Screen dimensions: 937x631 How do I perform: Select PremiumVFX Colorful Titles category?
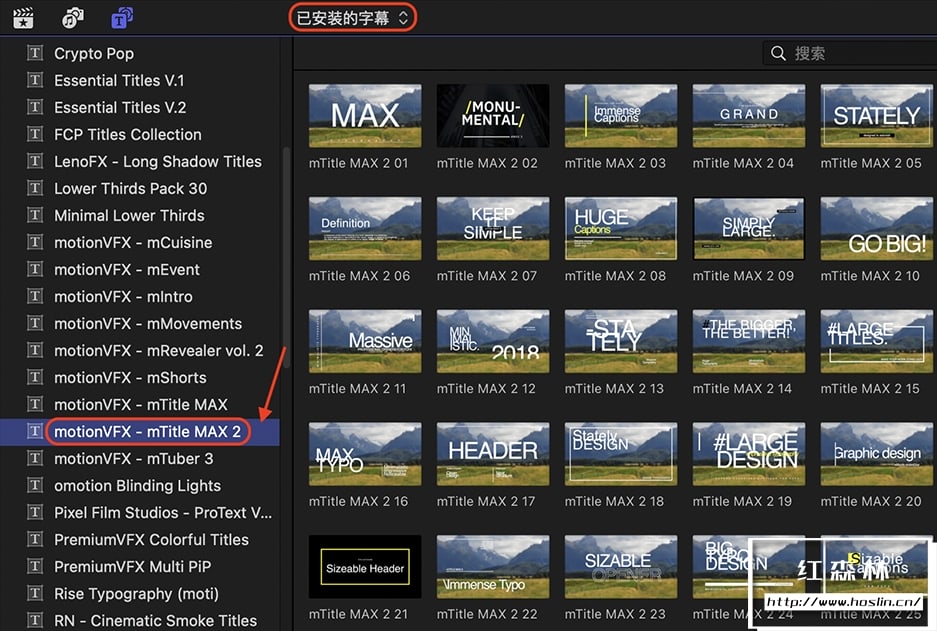tap(151, 540)
